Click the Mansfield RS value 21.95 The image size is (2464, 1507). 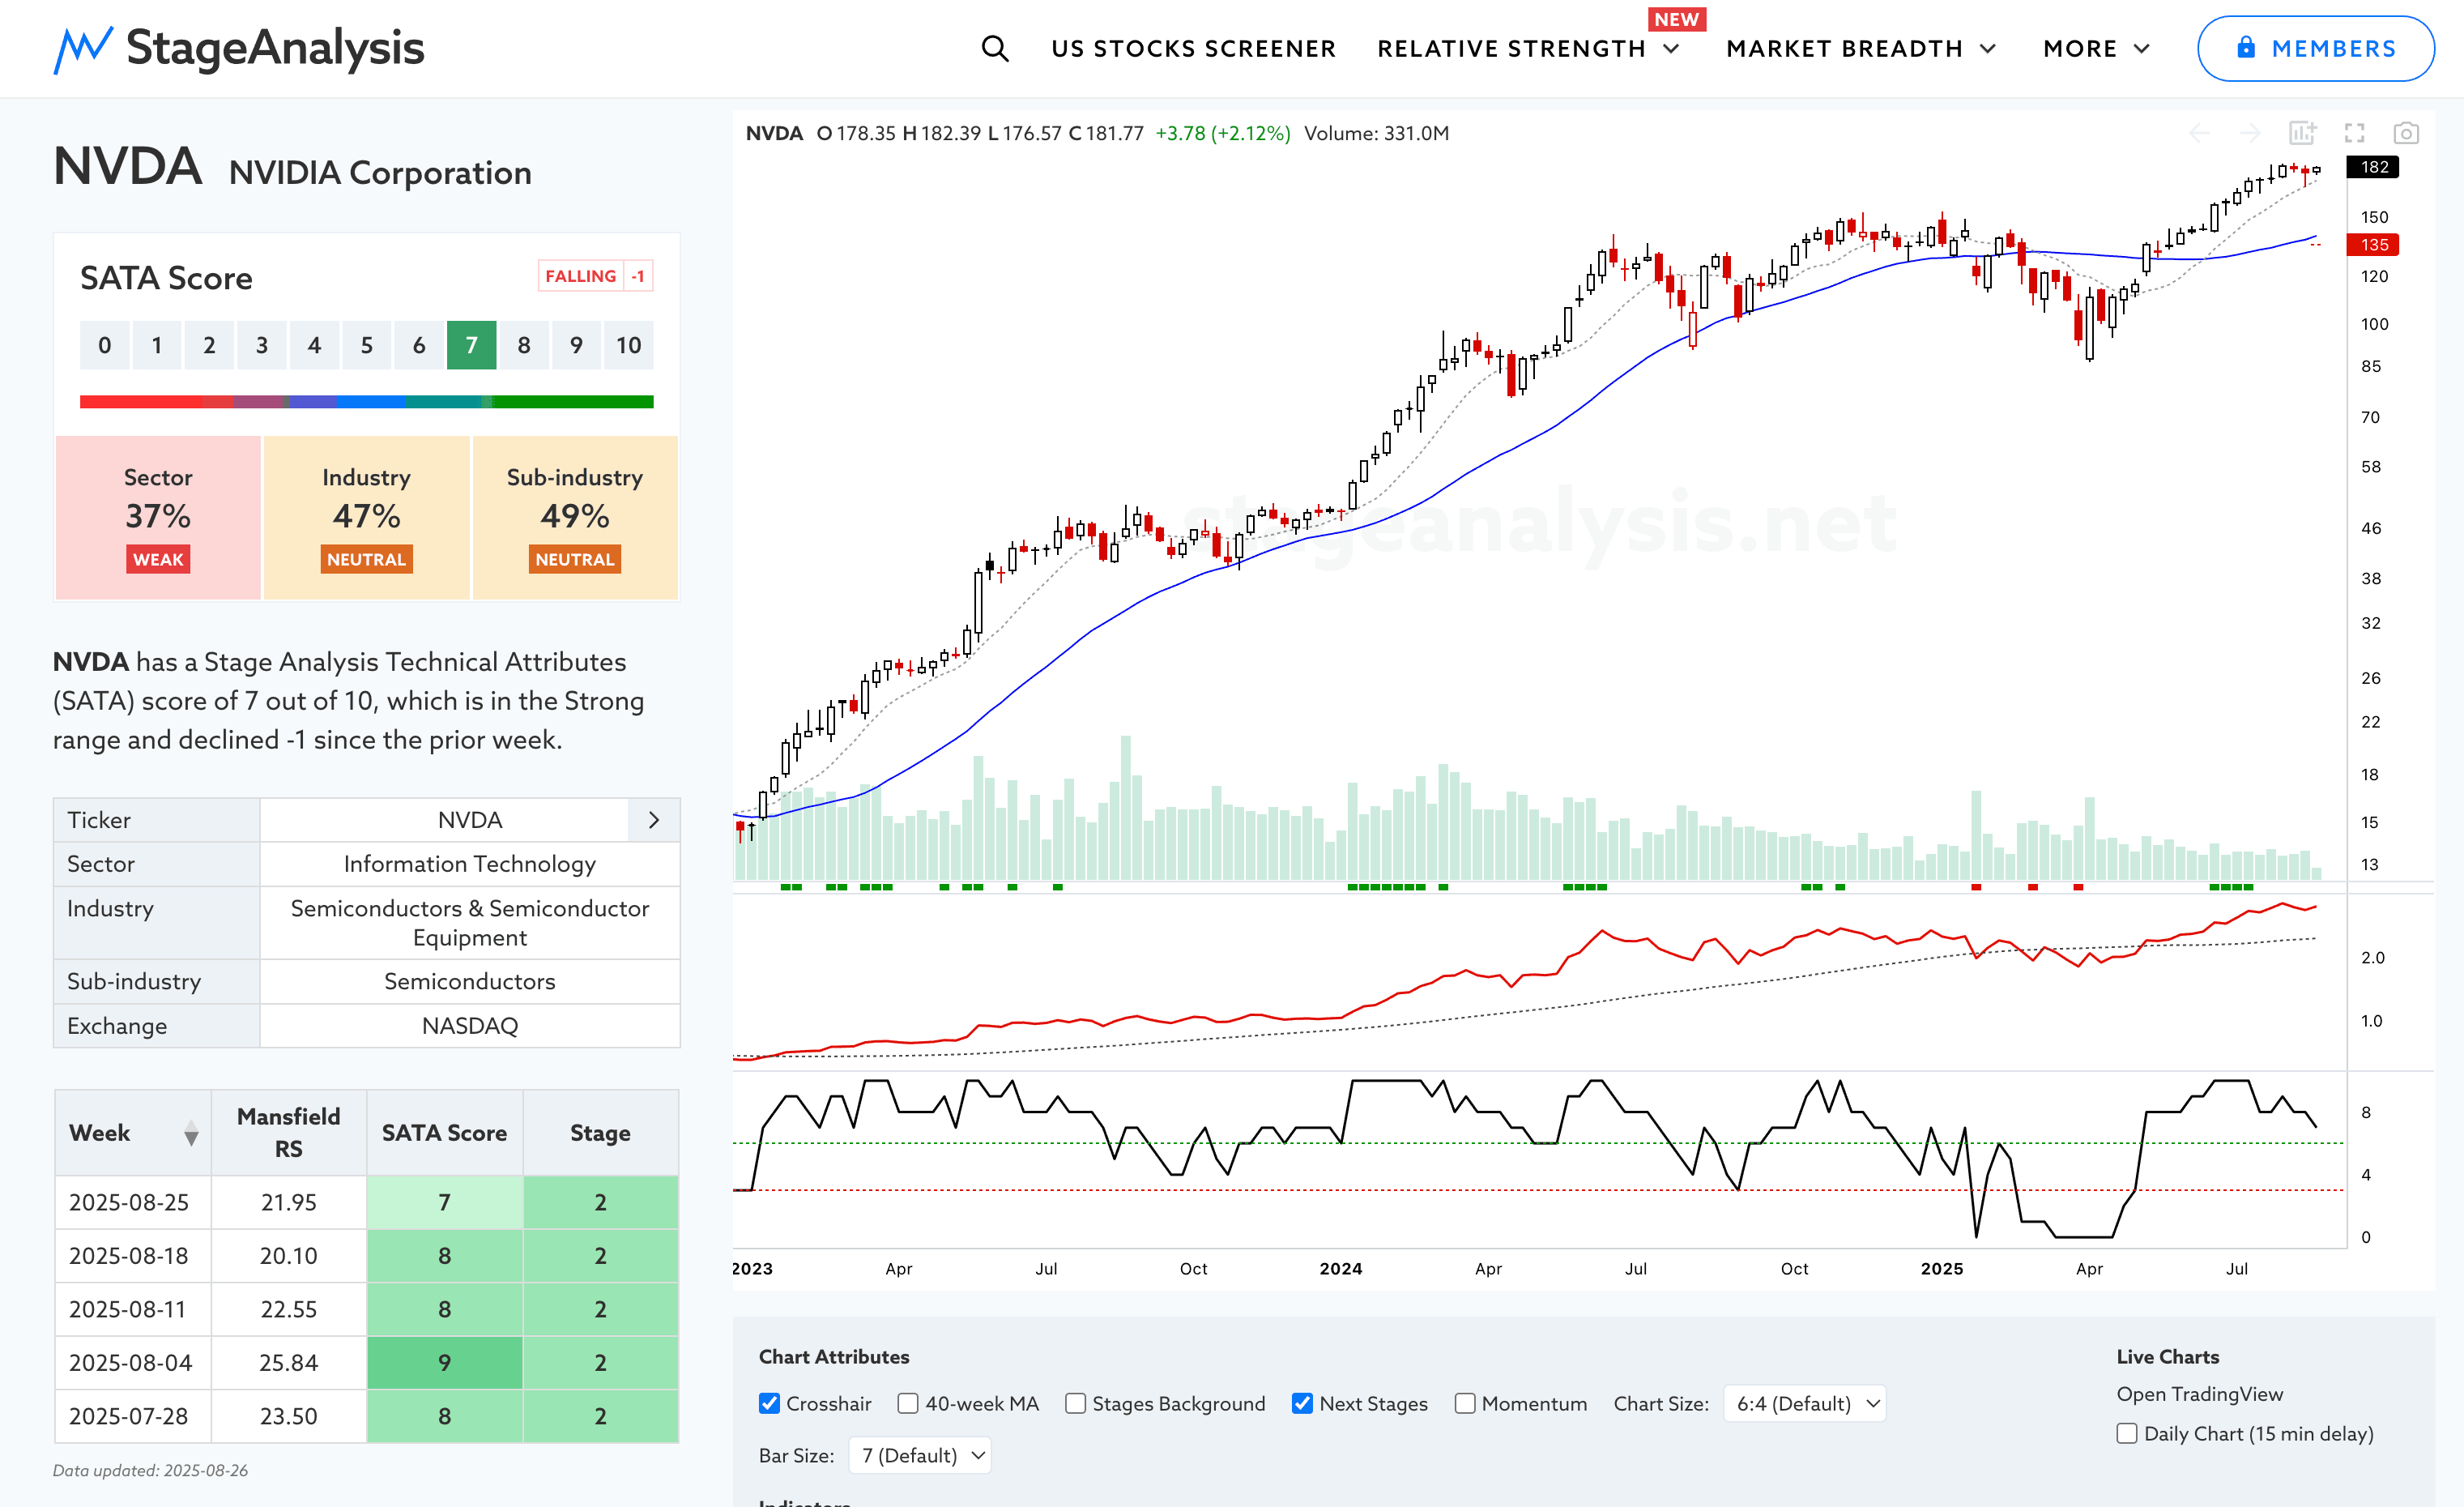288,1202
